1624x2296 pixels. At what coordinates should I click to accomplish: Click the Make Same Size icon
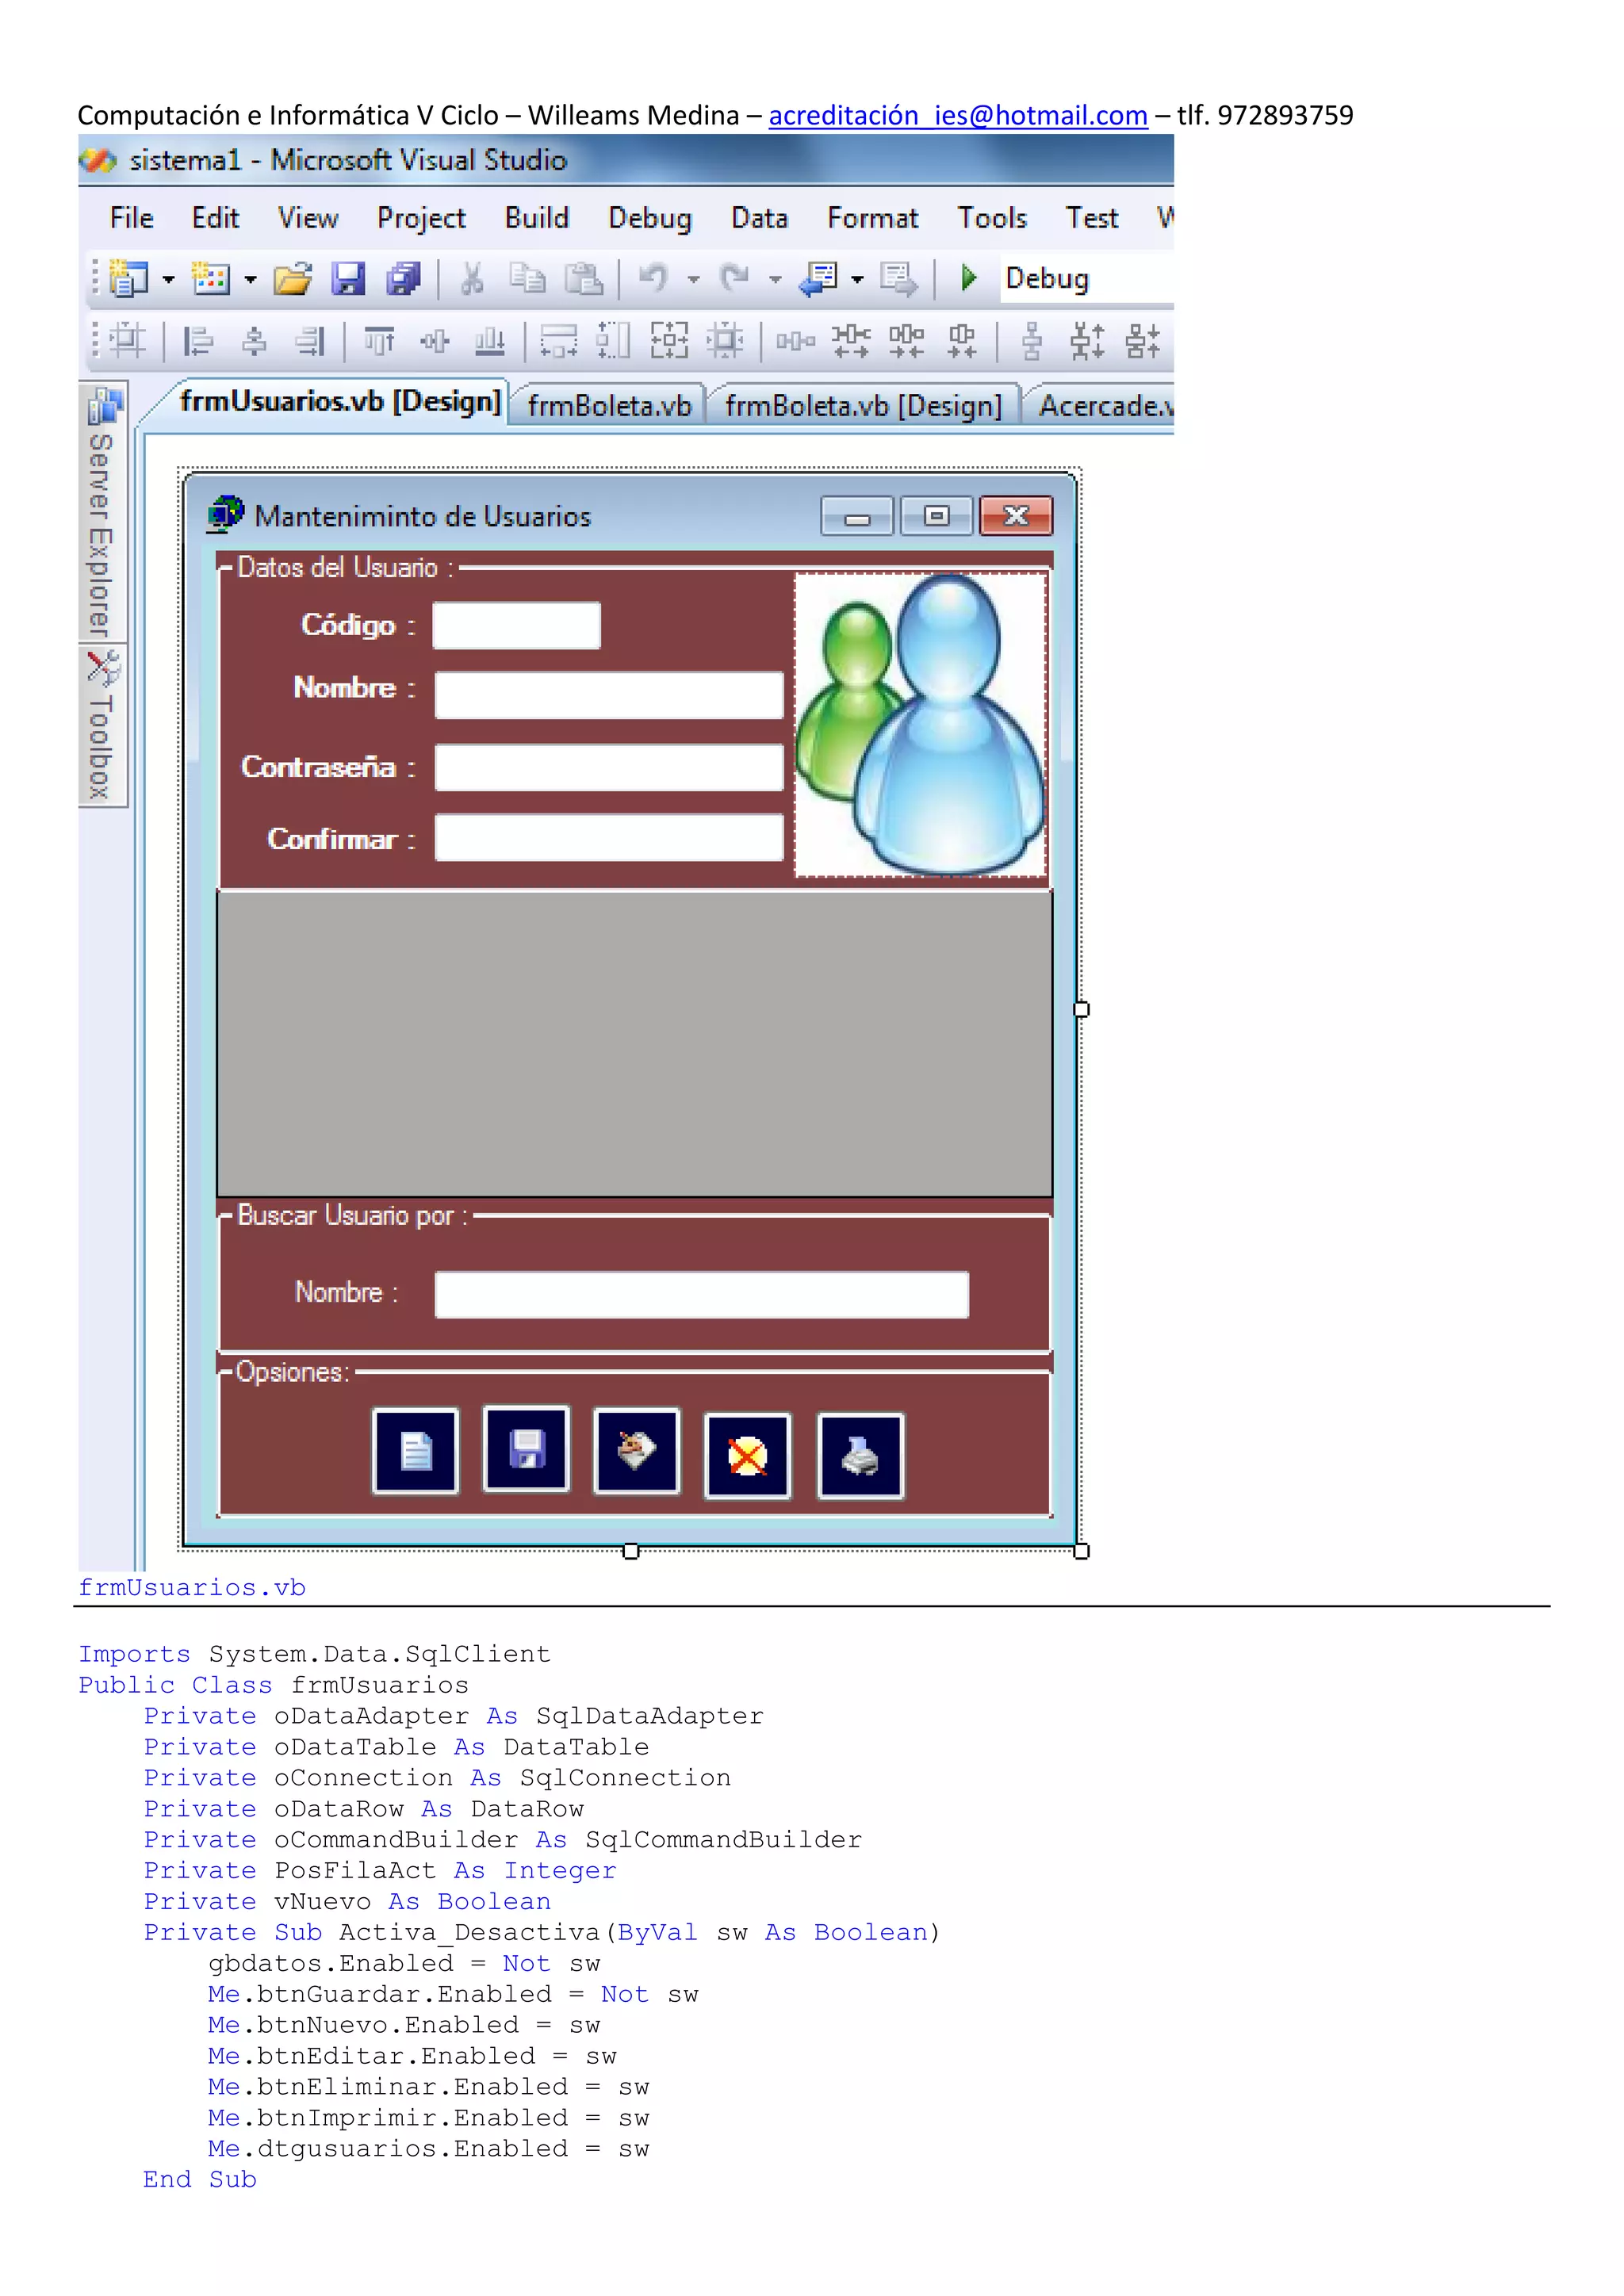669,340
